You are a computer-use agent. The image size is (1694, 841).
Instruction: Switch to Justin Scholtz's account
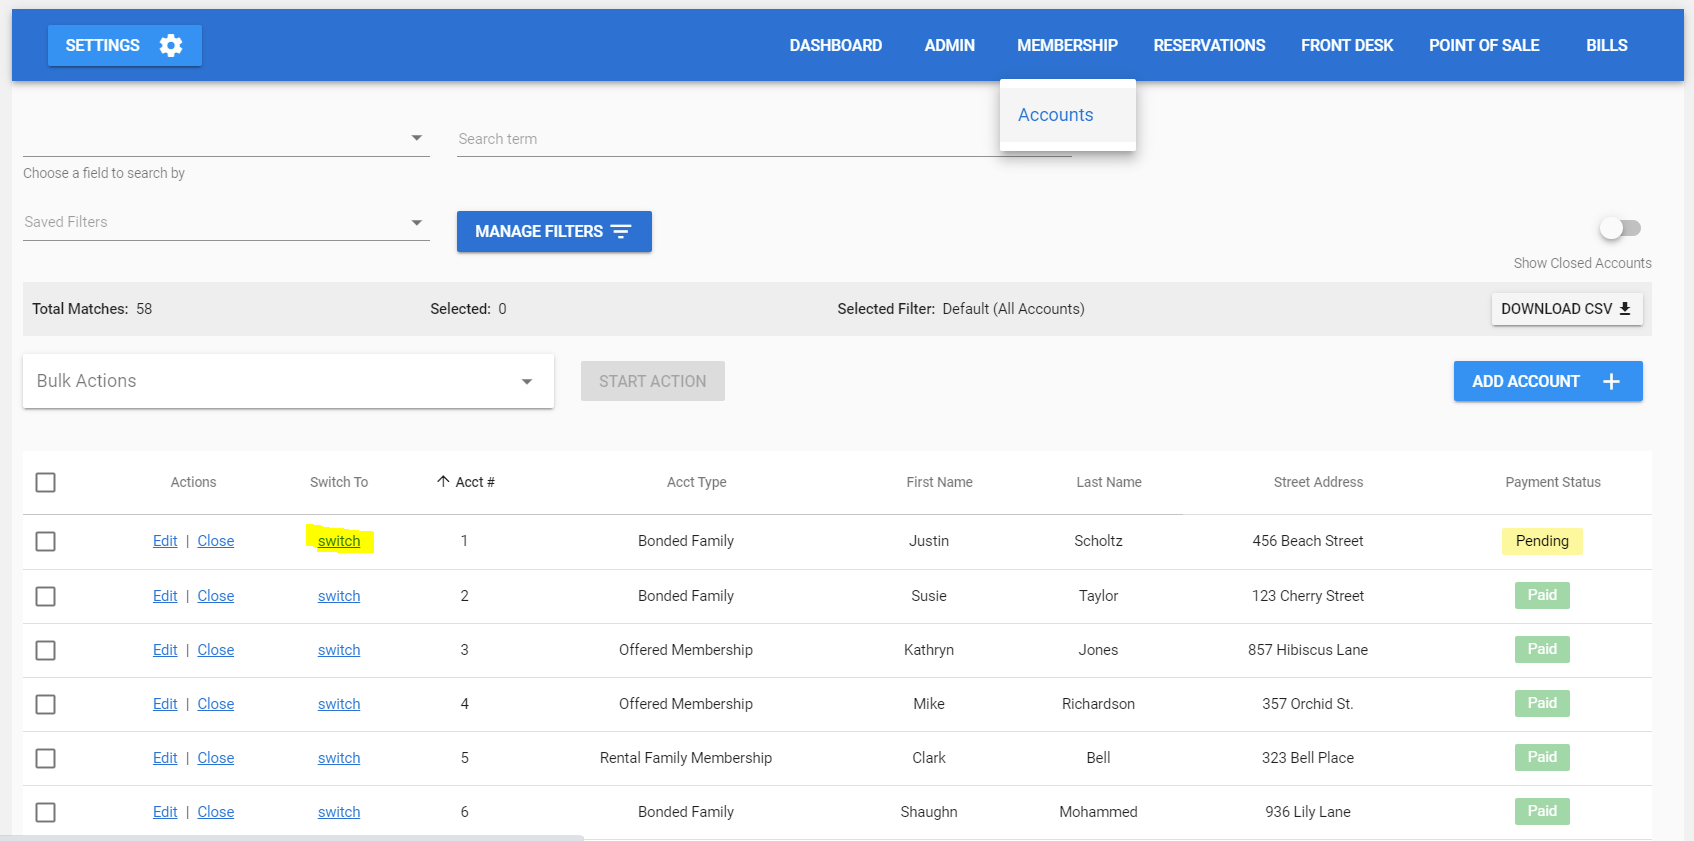click(339, 541)
